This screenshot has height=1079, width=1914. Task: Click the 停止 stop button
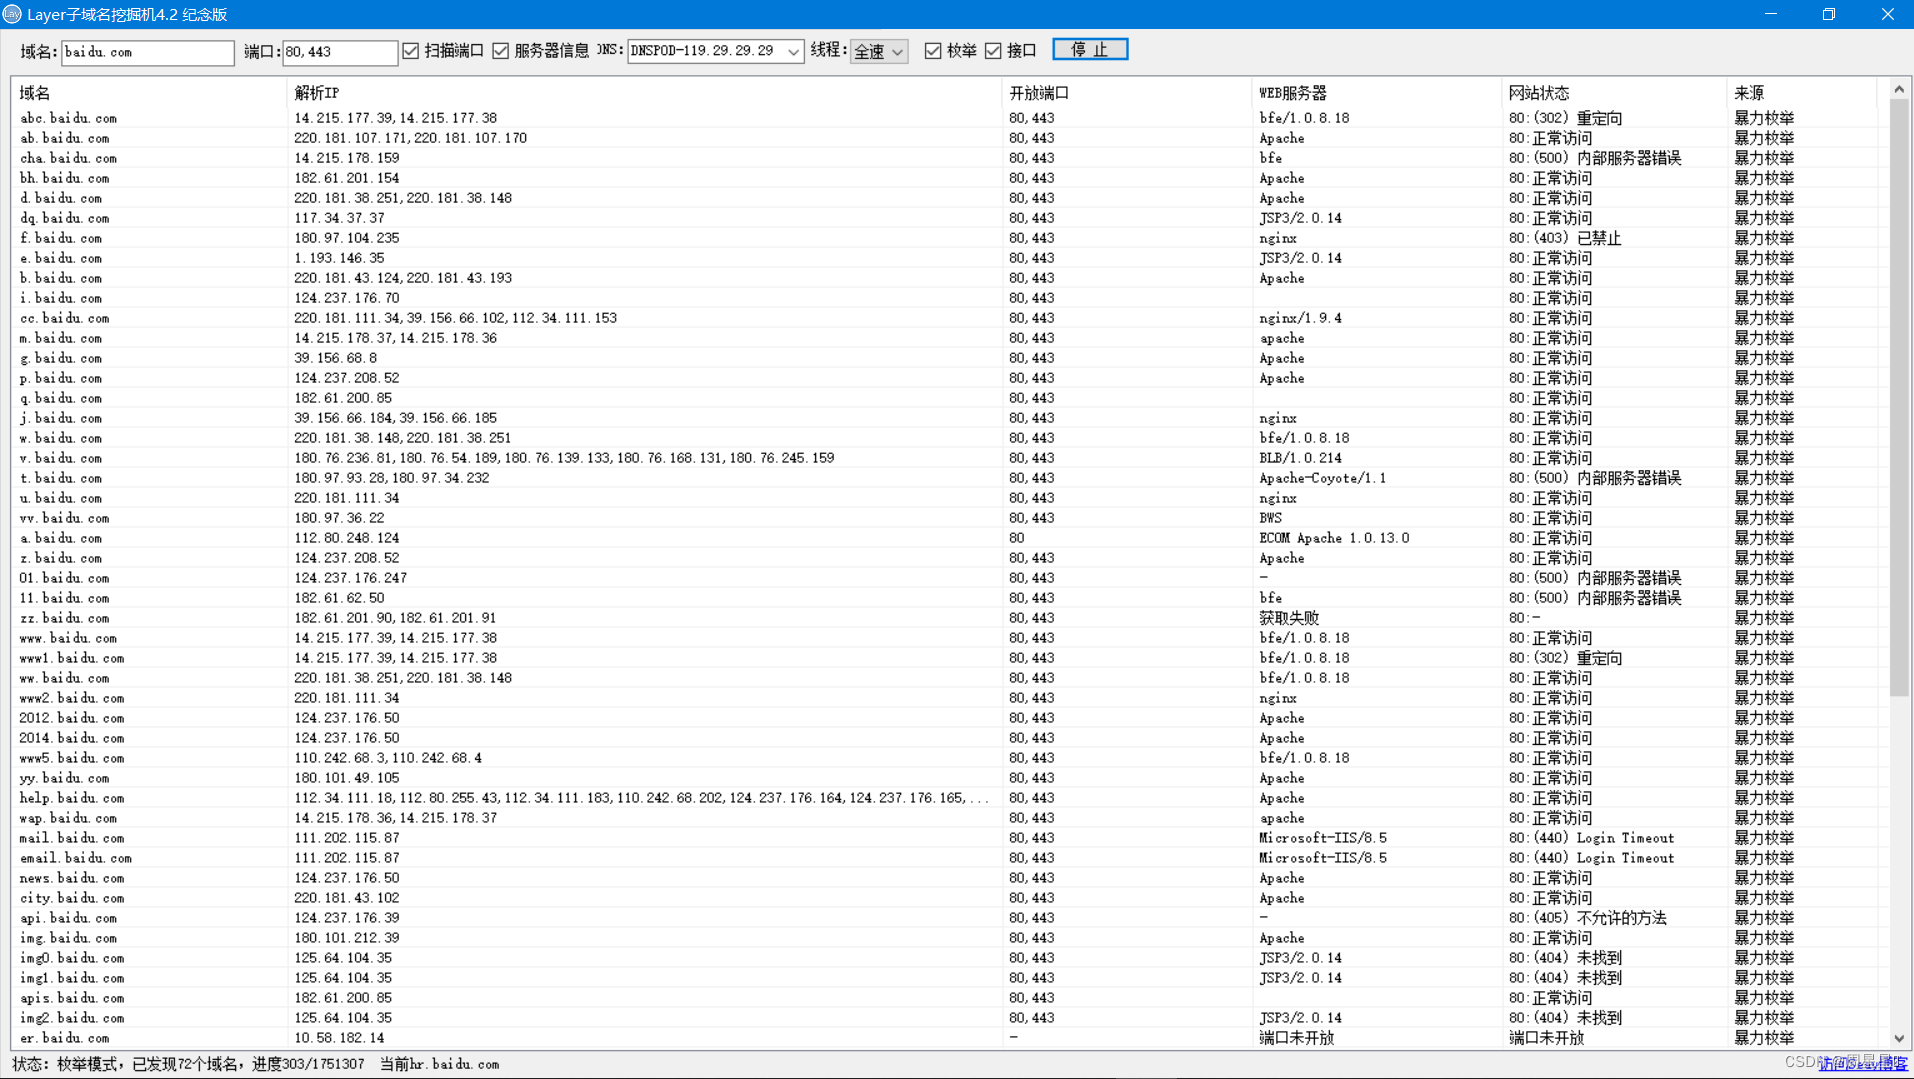coord(1090,50)
